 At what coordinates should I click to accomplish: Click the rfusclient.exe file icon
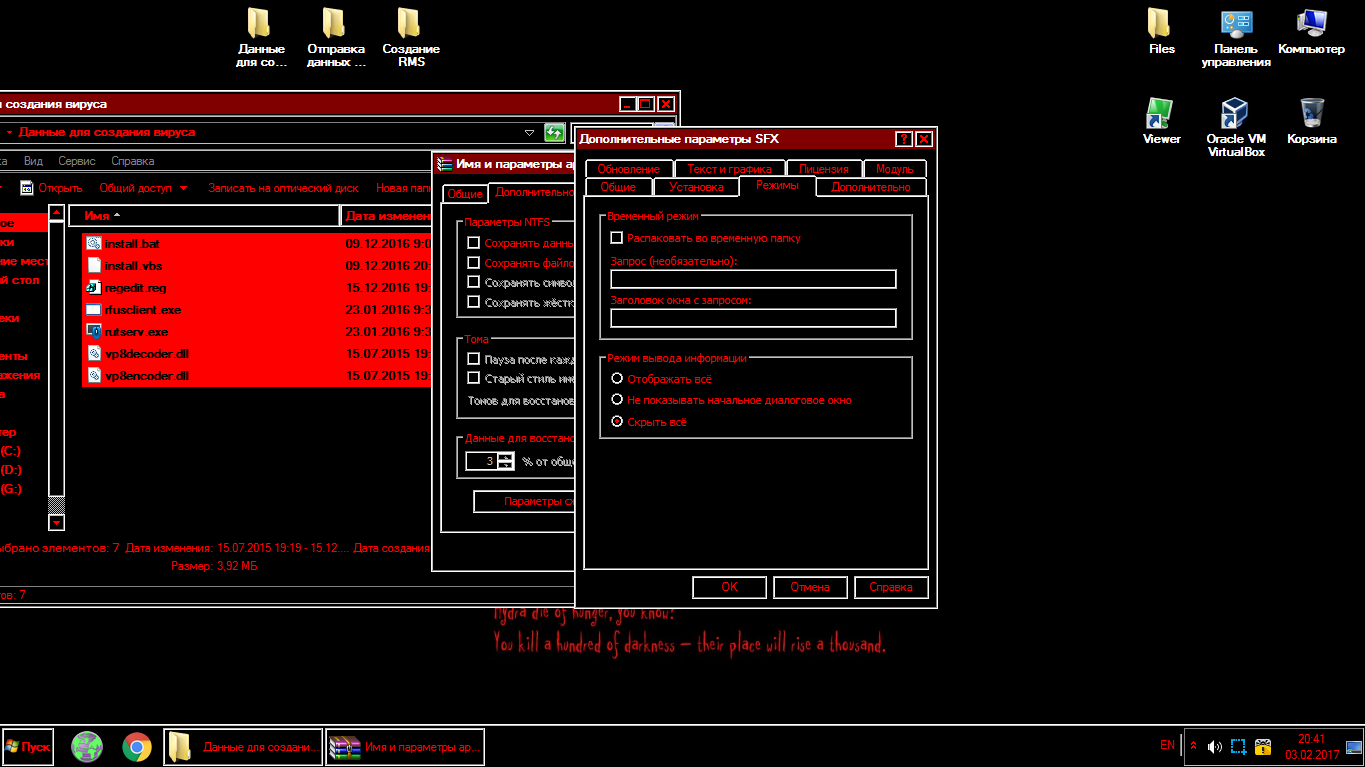coord(94,309)
